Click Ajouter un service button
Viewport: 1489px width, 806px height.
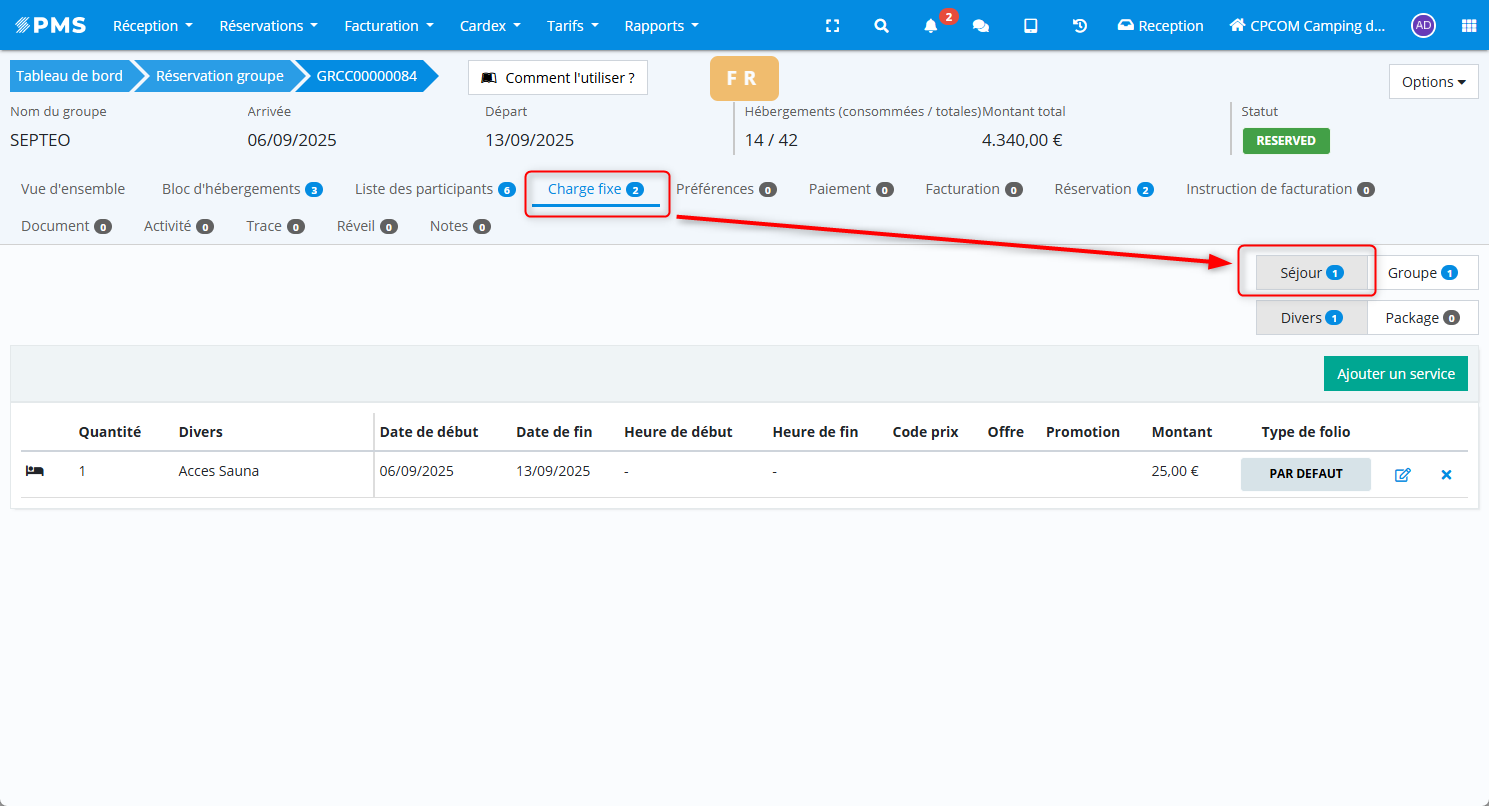click(x=1395, y=374)
